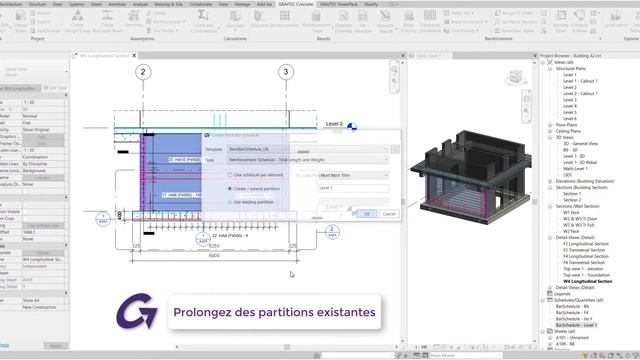Image resolution: width=640 pixels, height=360 pixels.
Task: Switch to the Collaborate ribbon tab
Action: coord(201,4)
